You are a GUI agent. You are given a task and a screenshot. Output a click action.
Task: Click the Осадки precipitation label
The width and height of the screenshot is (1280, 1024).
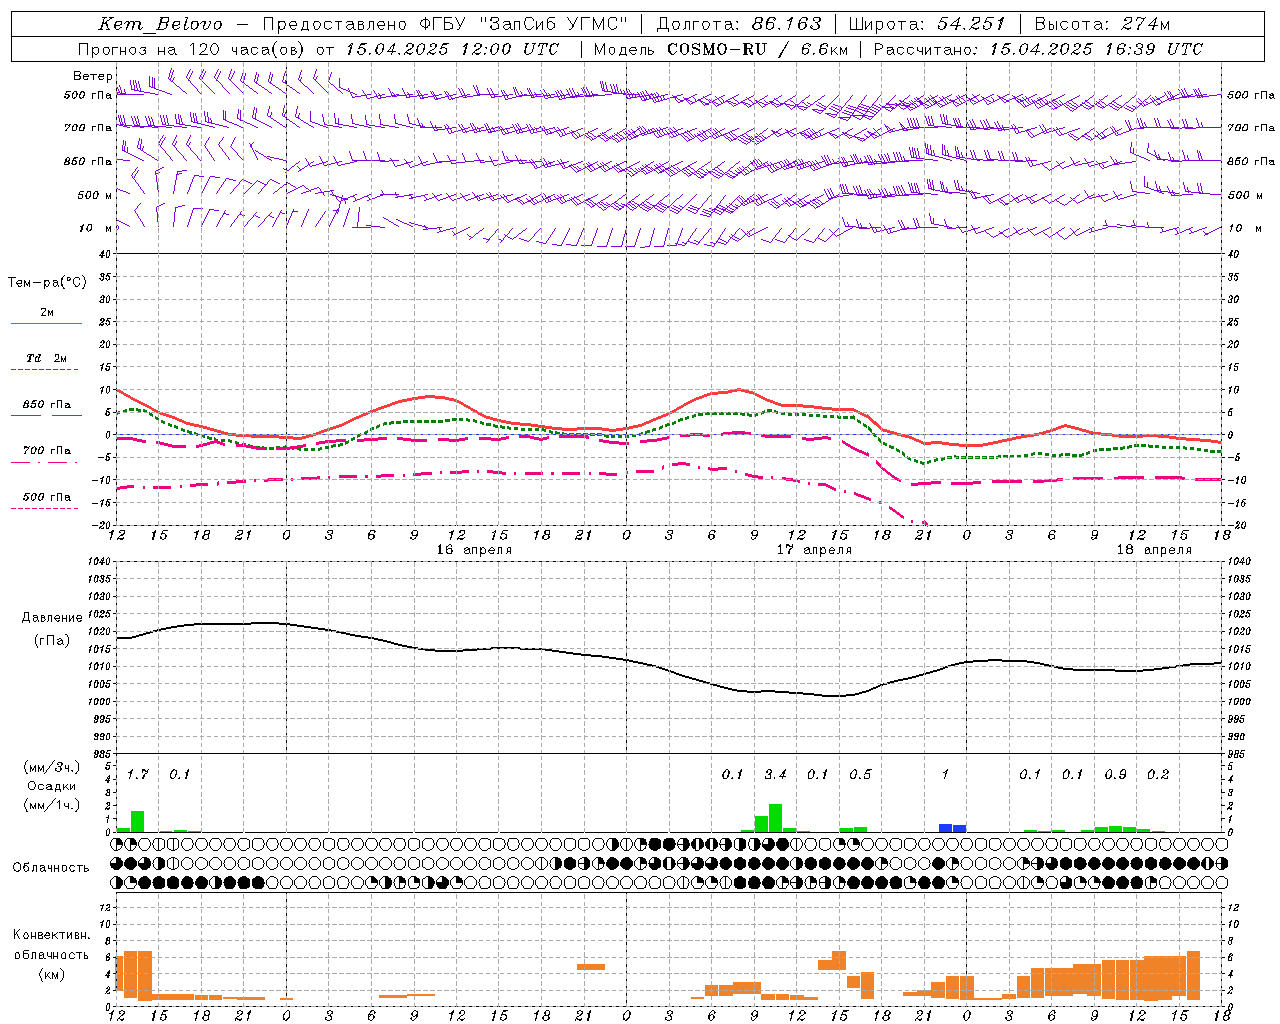coord(51,787)
